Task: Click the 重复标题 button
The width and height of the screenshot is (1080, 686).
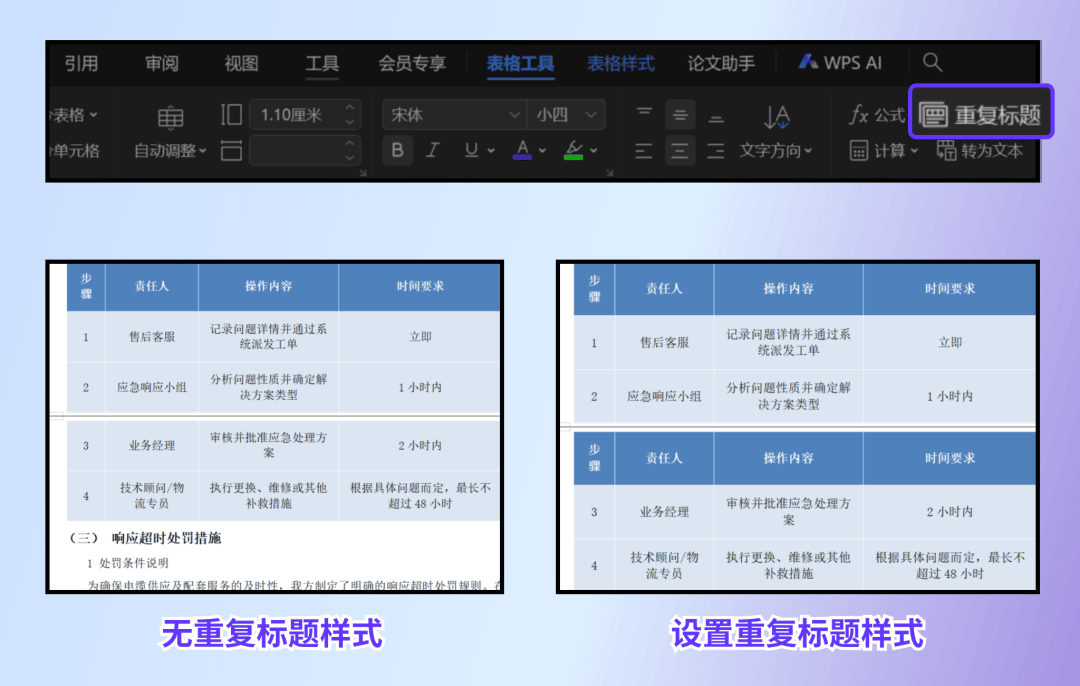Action: point(981,114)
